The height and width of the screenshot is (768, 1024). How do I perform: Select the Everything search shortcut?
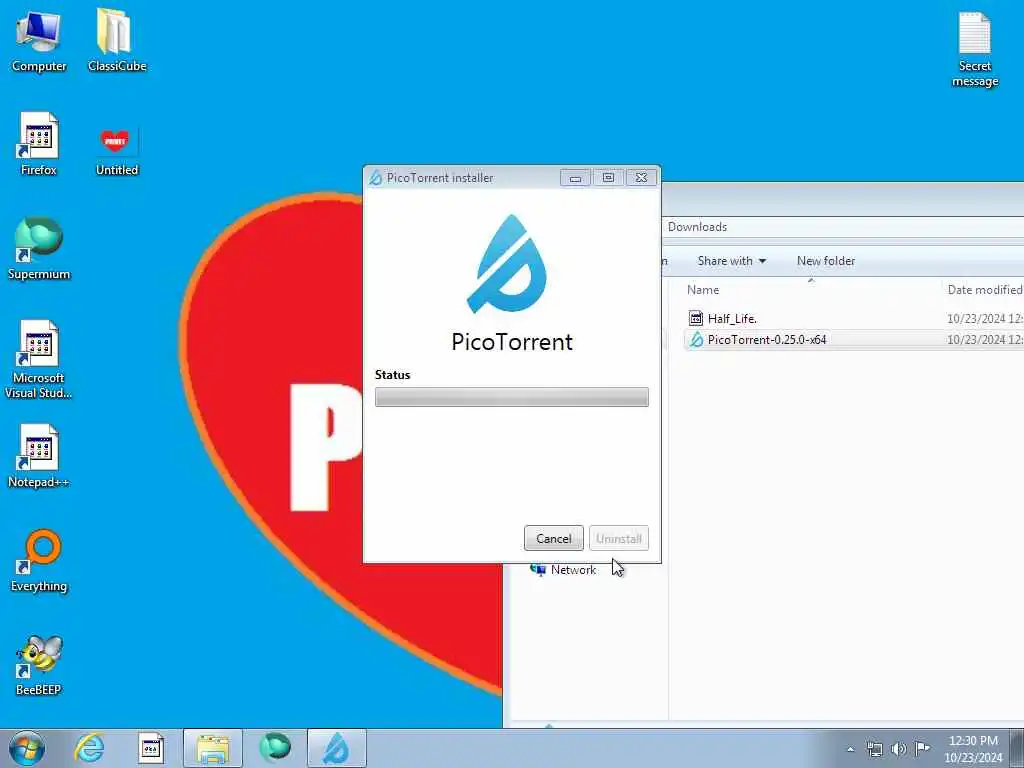coord(39,560)
